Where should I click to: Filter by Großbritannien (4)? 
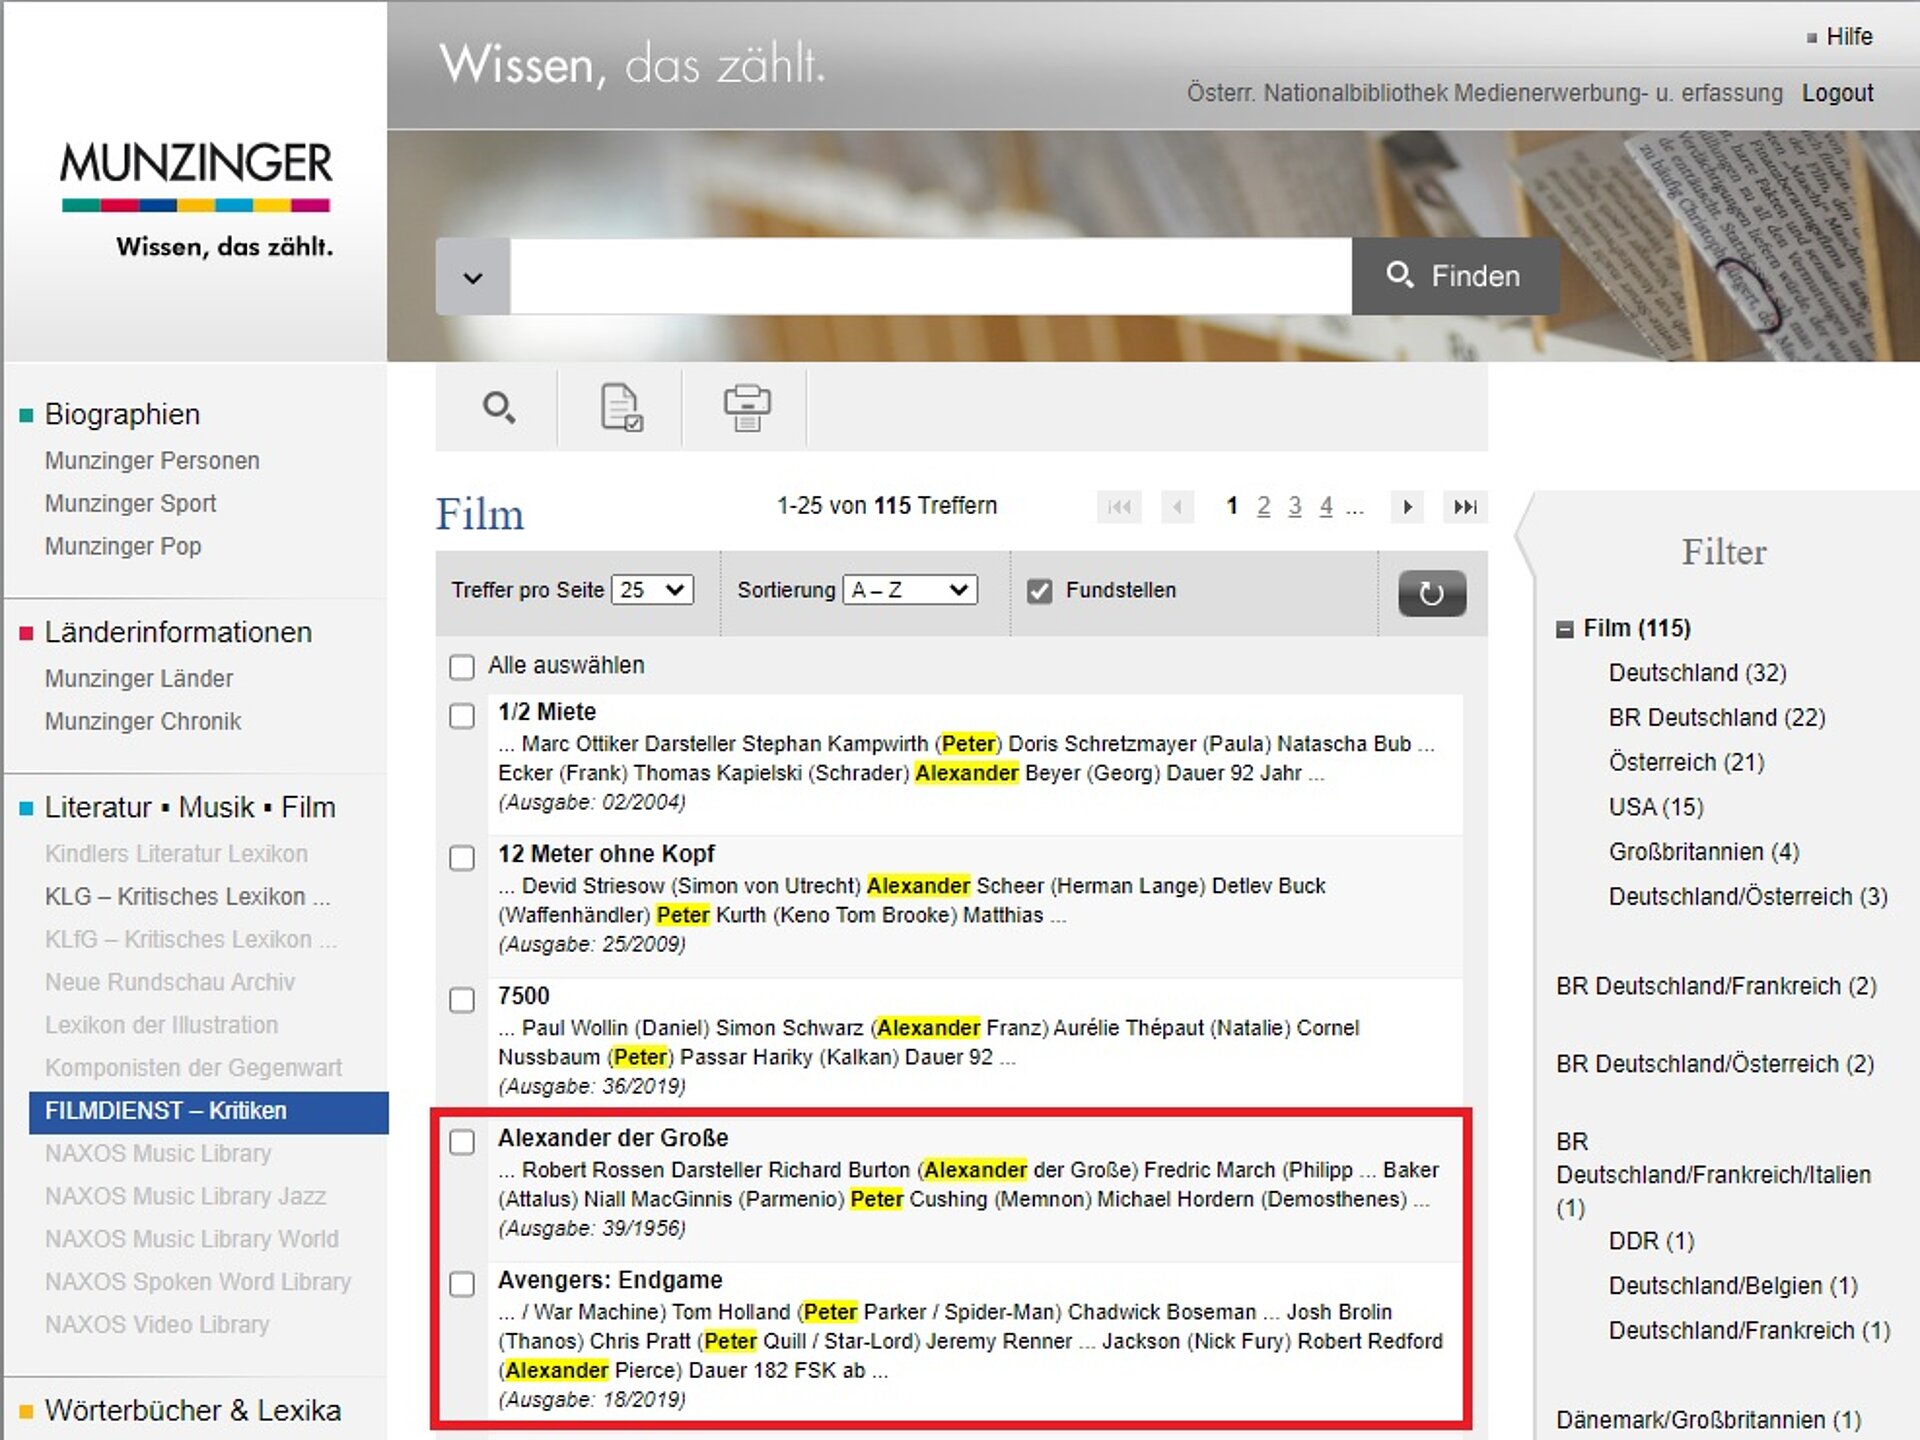(x=1704, y=852)
